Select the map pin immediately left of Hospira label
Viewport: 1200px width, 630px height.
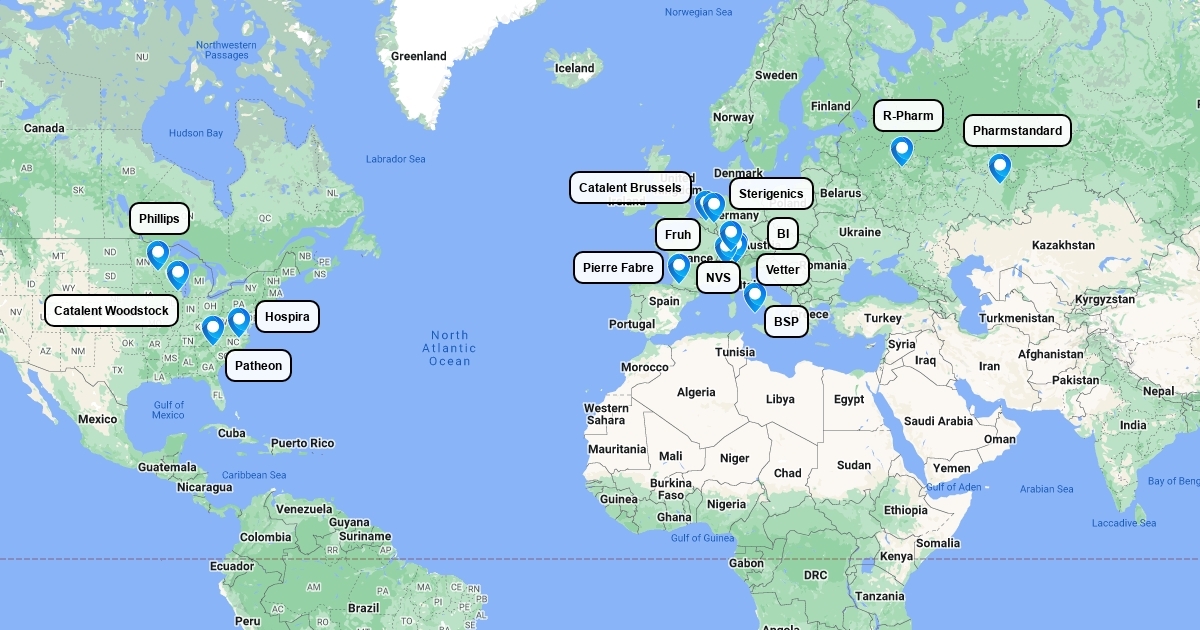point(238,321)
